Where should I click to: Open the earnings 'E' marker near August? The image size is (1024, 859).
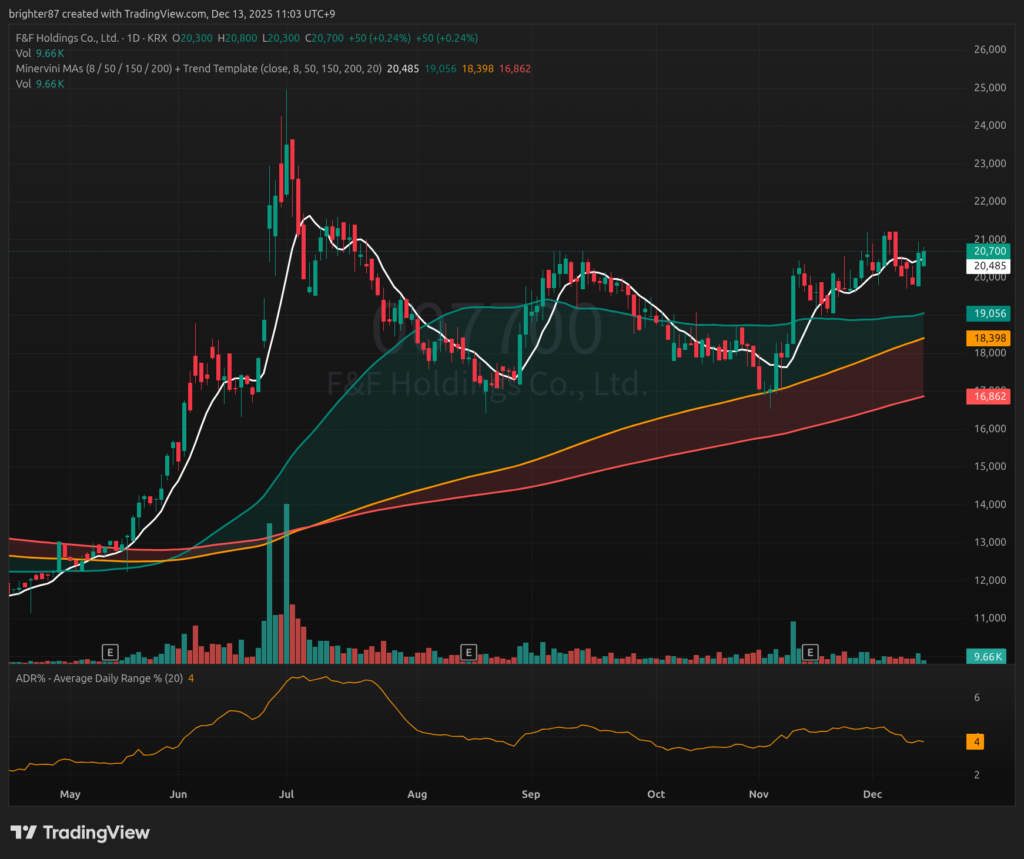pyautogui.click(x=467, y=653)
